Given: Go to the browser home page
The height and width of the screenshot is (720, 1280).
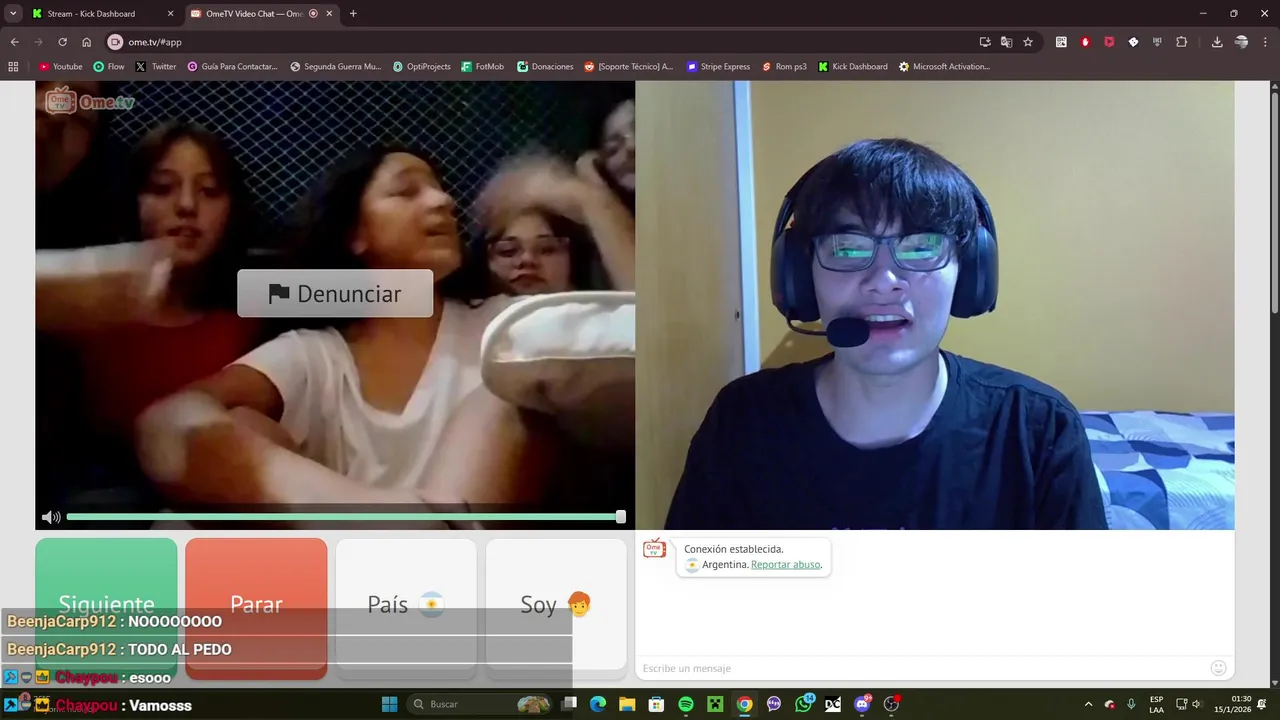Looking at the screenshot, I should (86, 42).
